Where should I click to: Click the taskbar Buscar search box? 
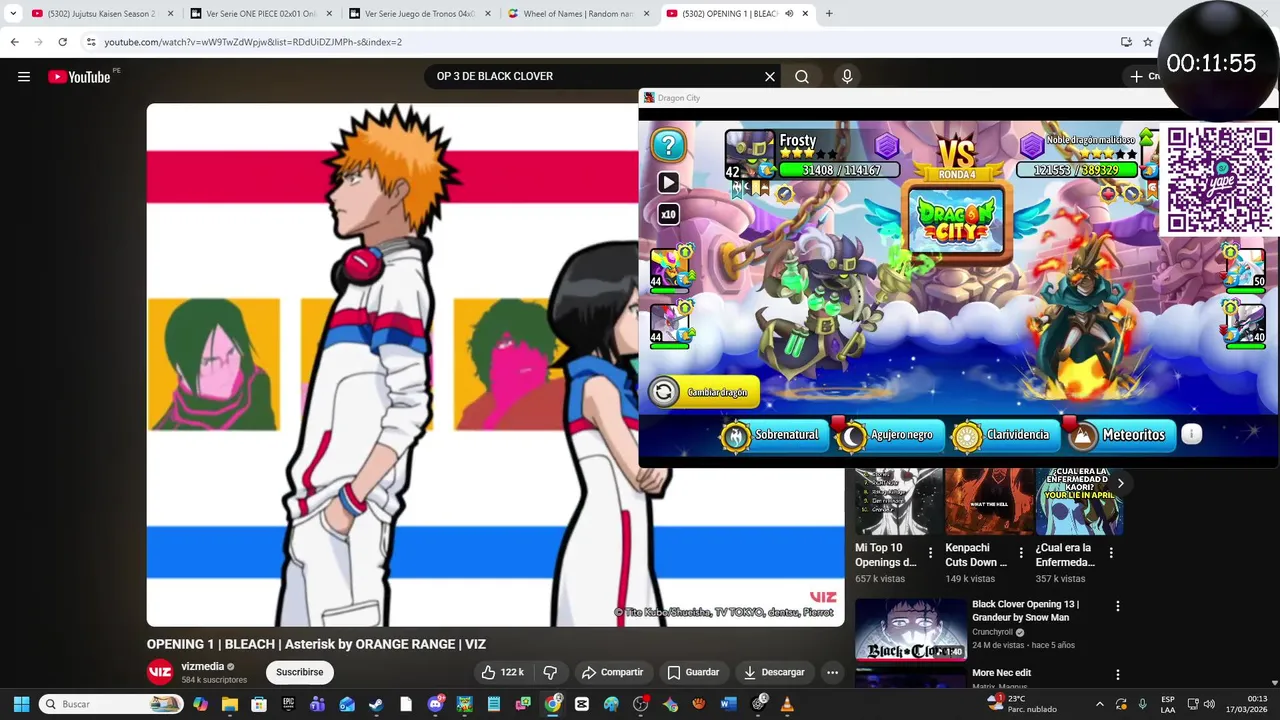pos(112,704)
